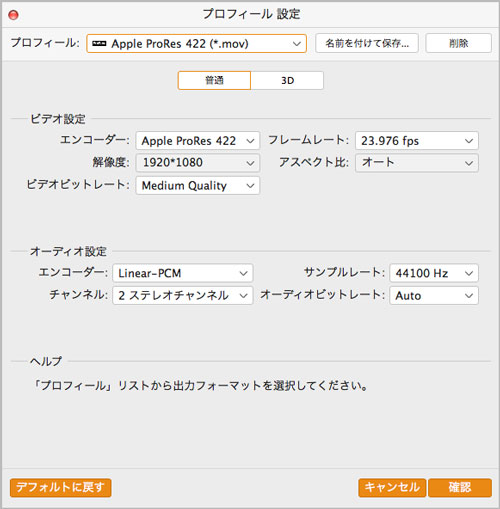Click the help text about 出力フォーマット

200,386
